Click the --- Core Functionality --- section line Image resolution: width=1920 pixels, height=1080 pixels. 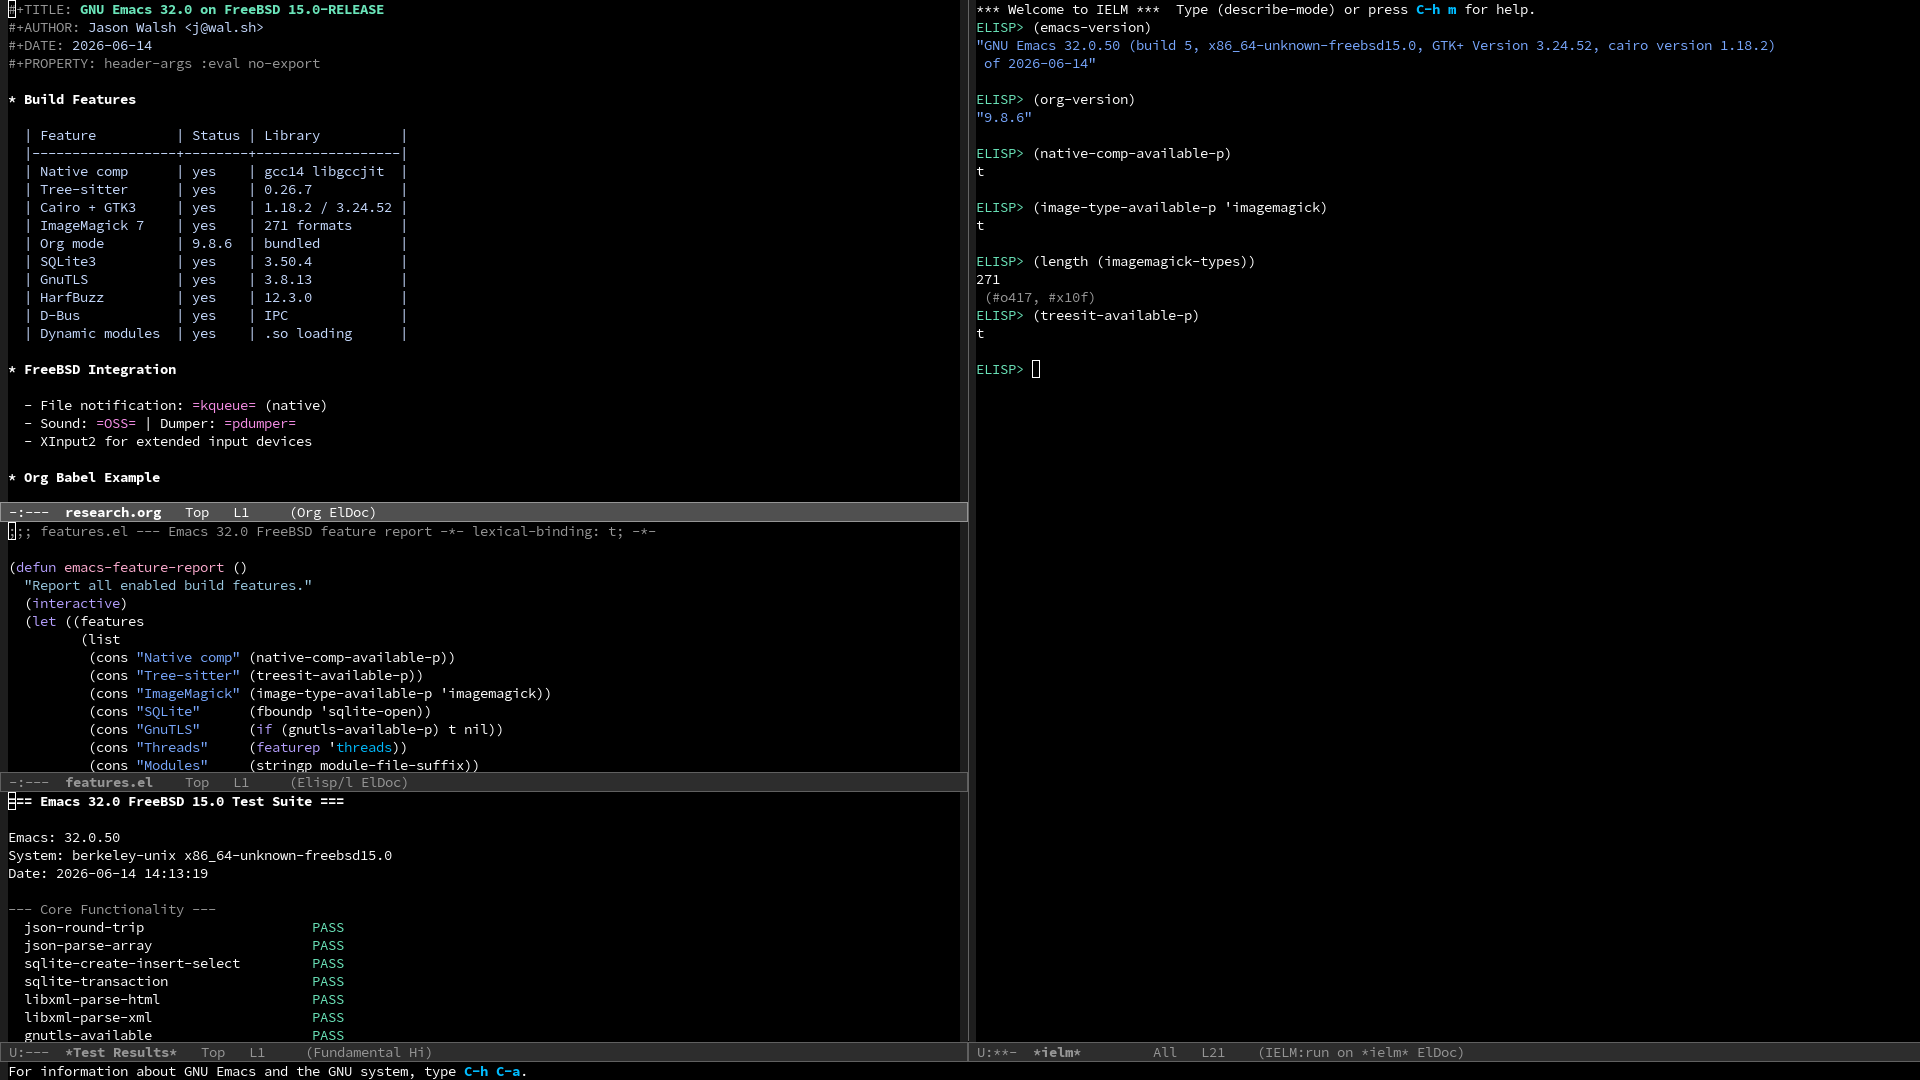pos(112,909)
